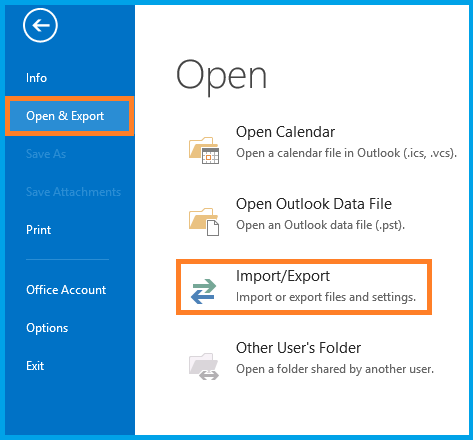
Task: Click 'Open a calendar file in Outlook (.ics, .vcs).'
Action: point(346,153)
